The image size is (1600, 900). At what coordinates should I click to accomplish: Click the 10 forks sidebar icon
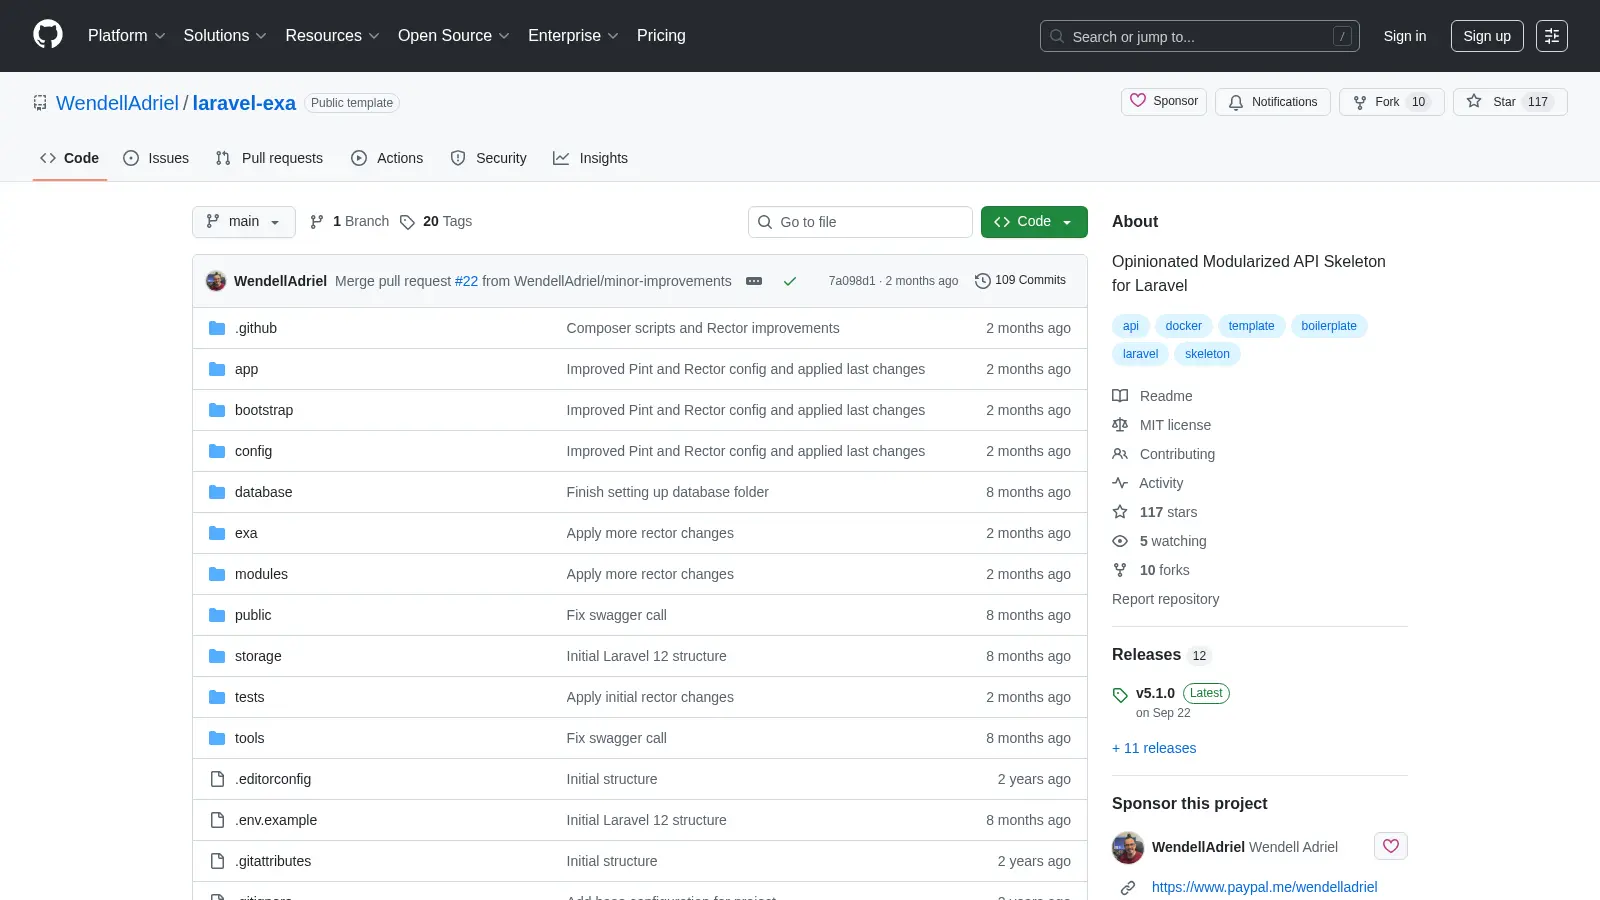(1120, 570)
